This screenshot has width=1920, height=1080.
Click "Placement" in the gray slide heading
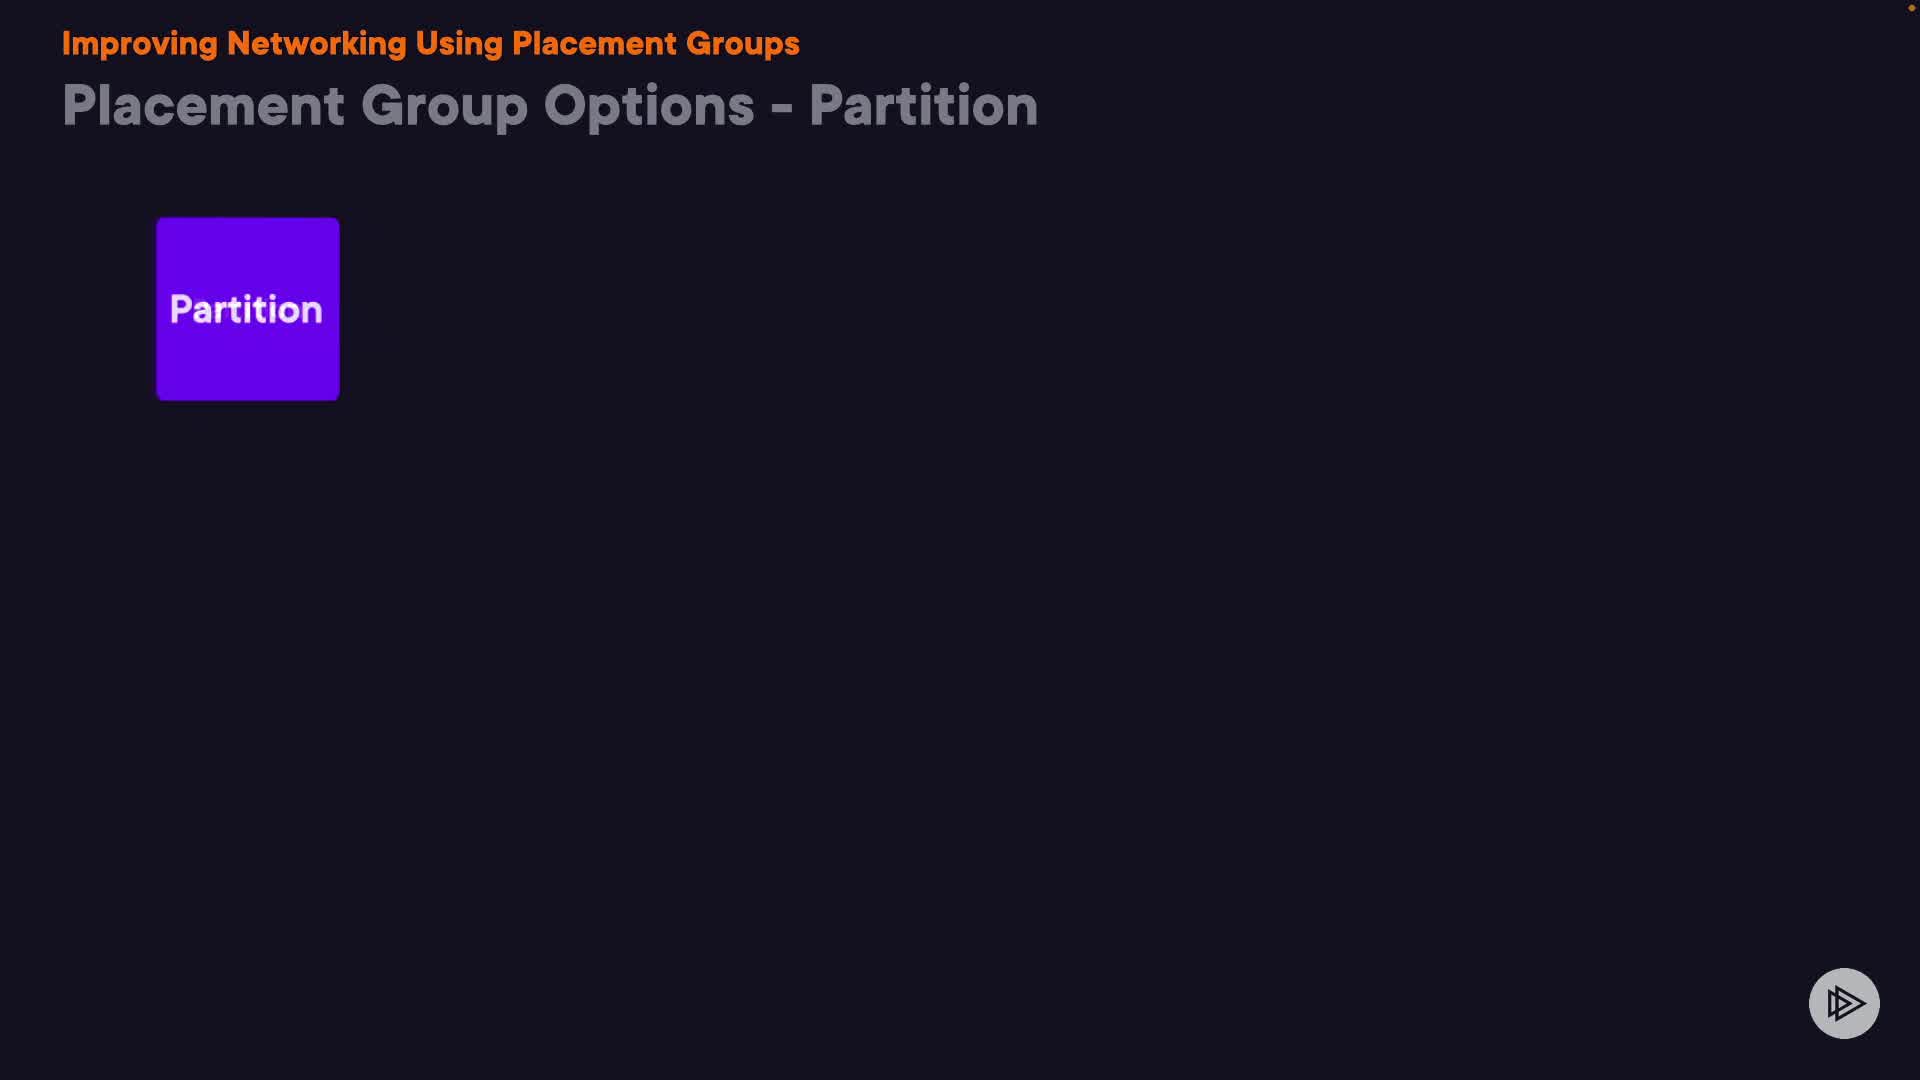click(x=203, y=106)
